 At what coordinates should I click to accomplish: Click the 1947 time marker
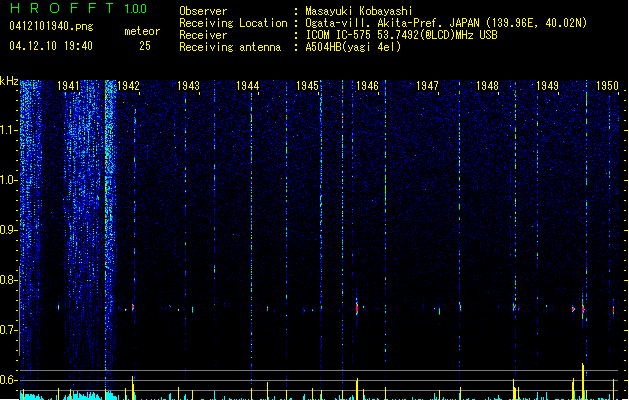coord(427,86)
